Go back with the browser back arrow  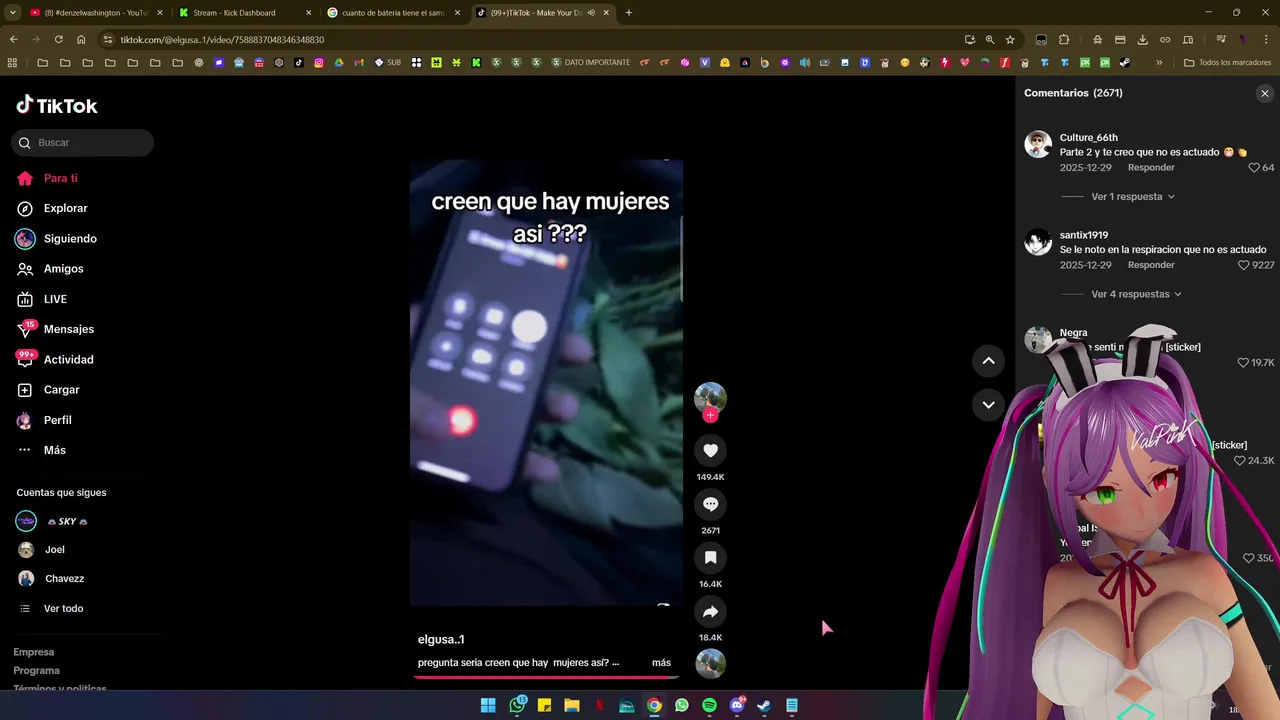pyautogui.click(x=13, y=40)
